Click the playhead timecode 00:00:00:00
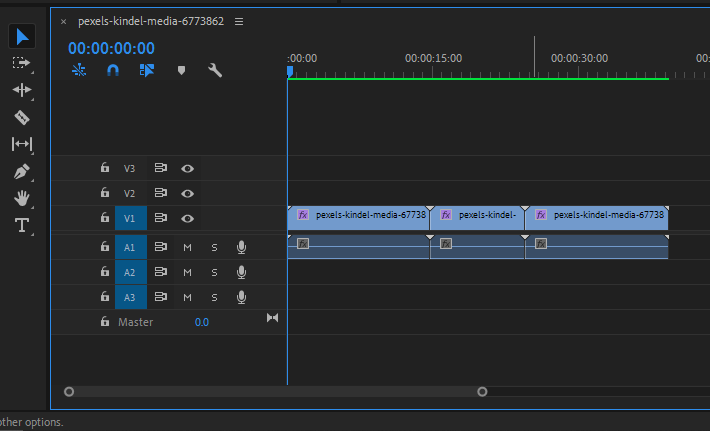Screen dimensions: 710x431 pyautogui.click(x=111, y=48)
